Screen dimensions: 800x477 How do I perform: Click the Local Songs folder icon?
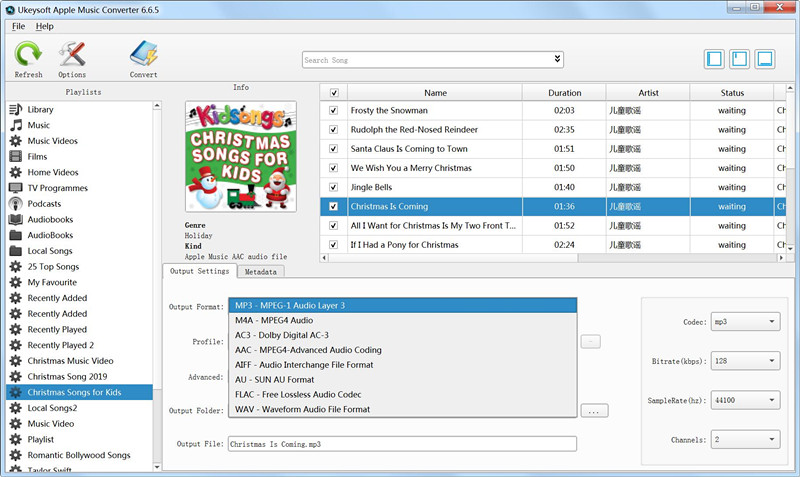coord(16,250)
